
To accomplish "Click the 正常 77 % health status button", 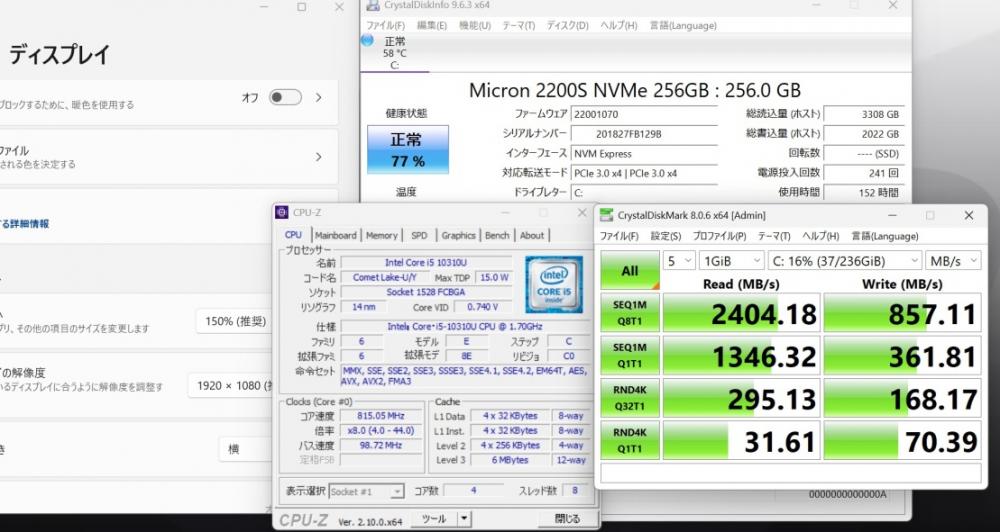I will (408, 149).
